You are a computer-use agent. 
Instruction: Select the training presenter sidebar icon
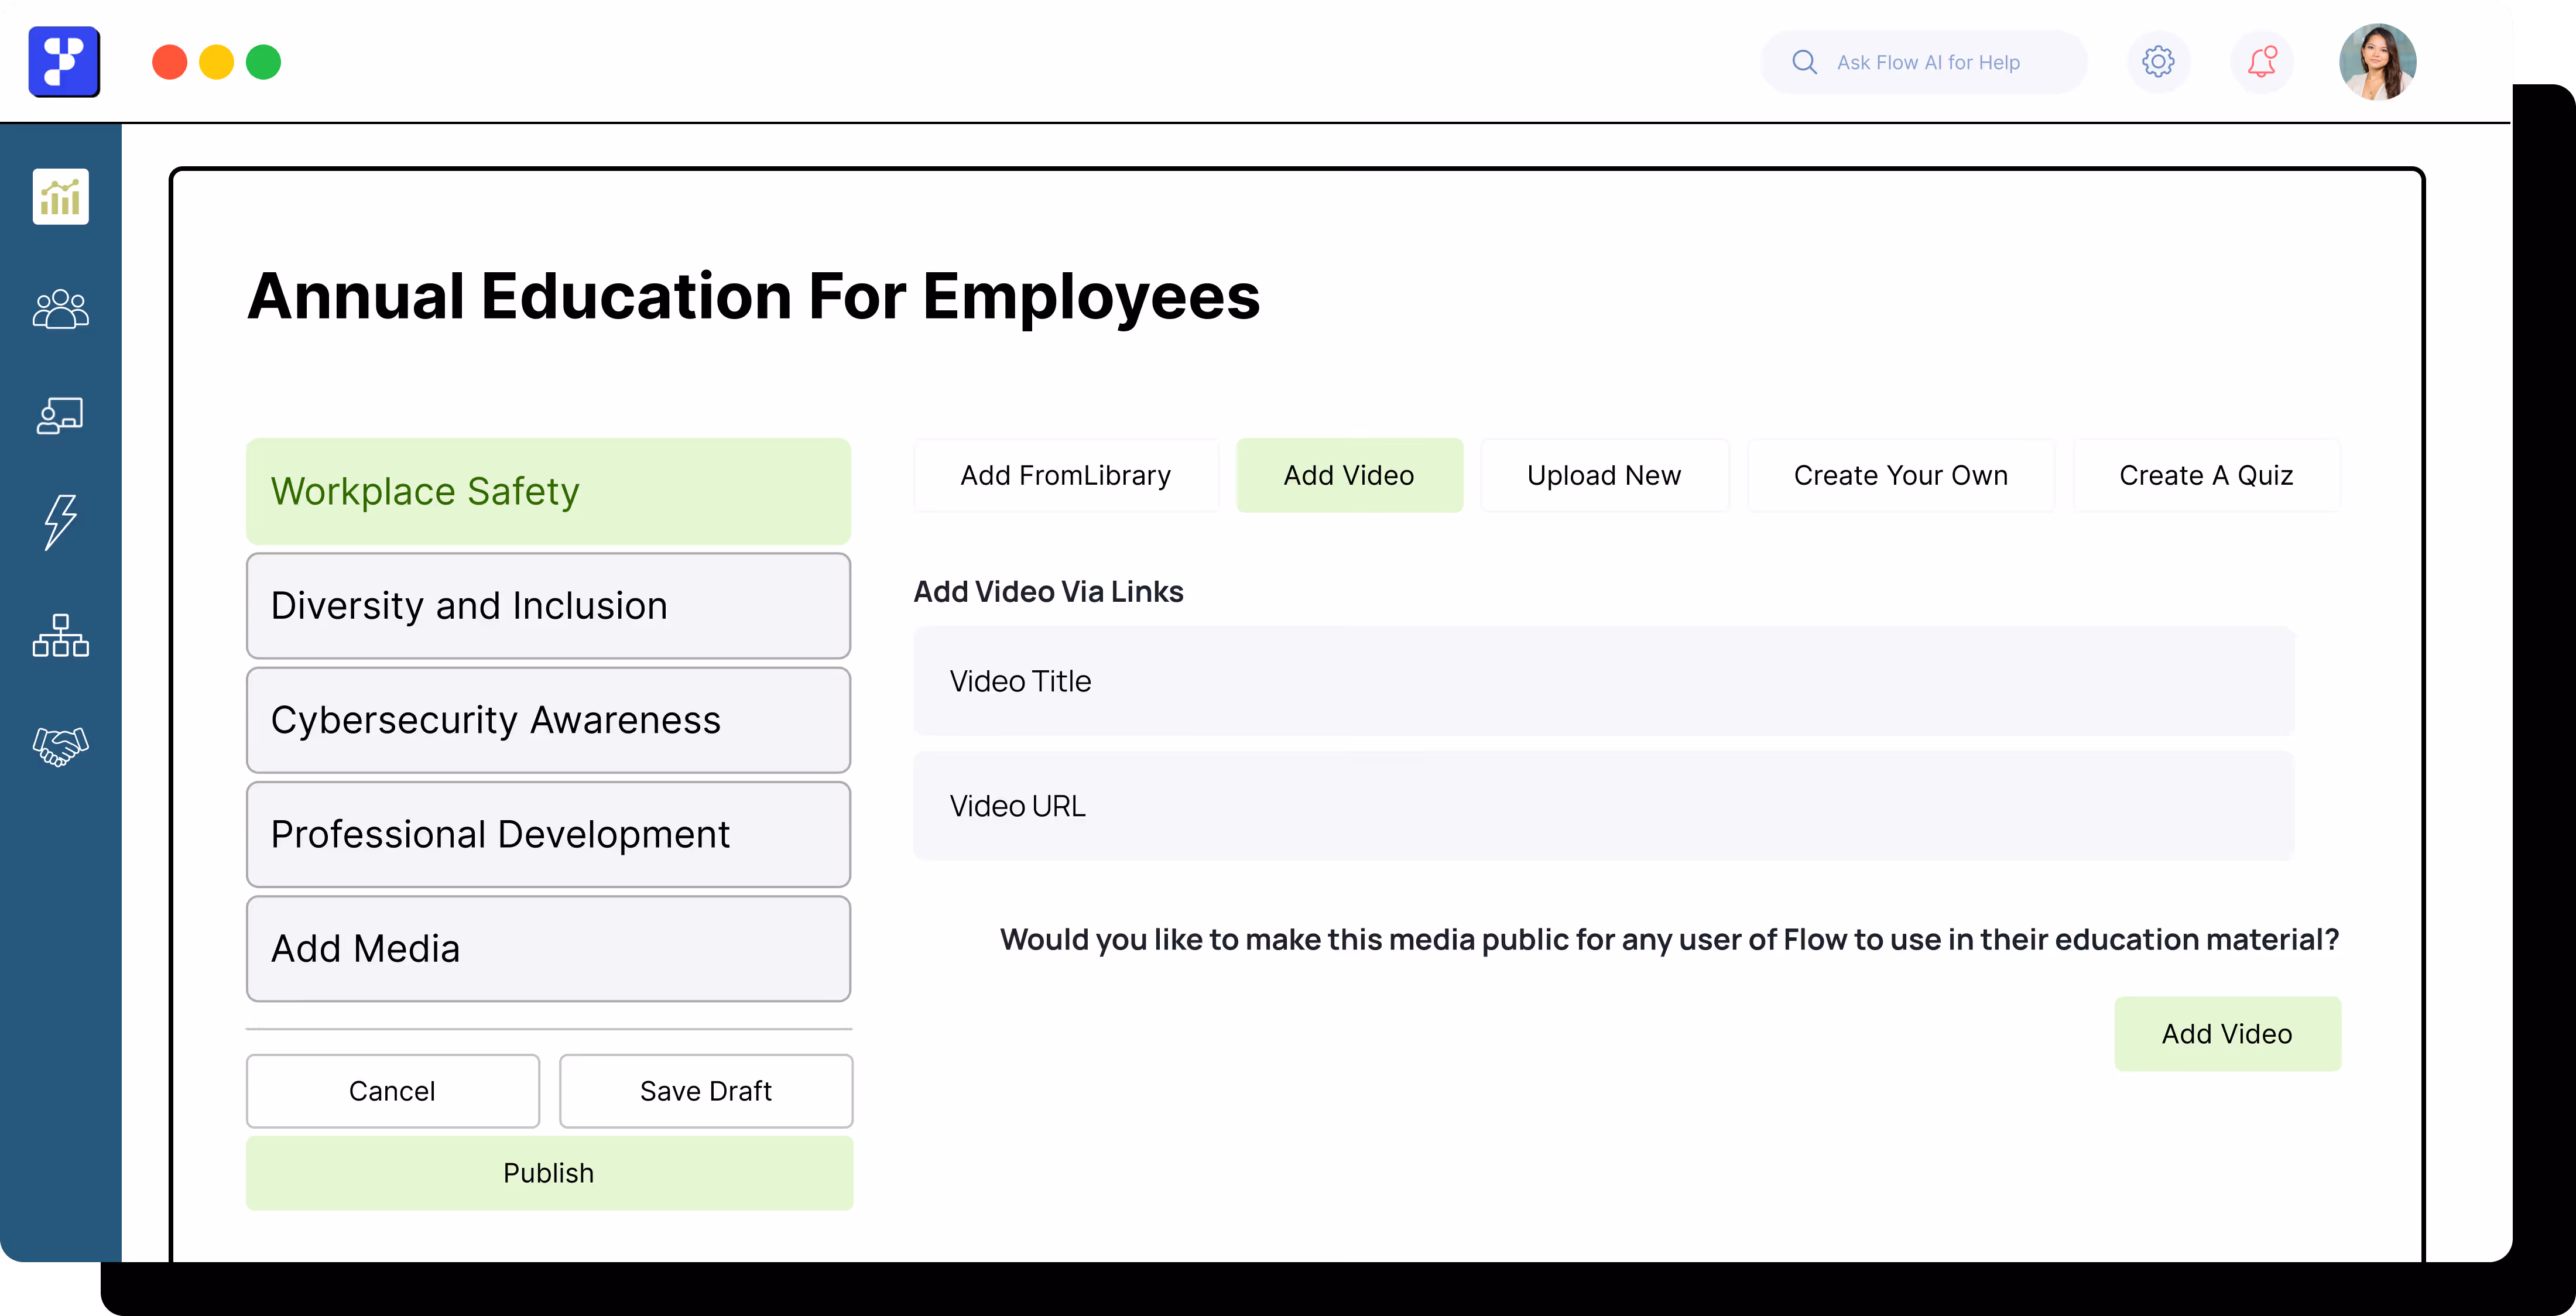tap(60, 415)
